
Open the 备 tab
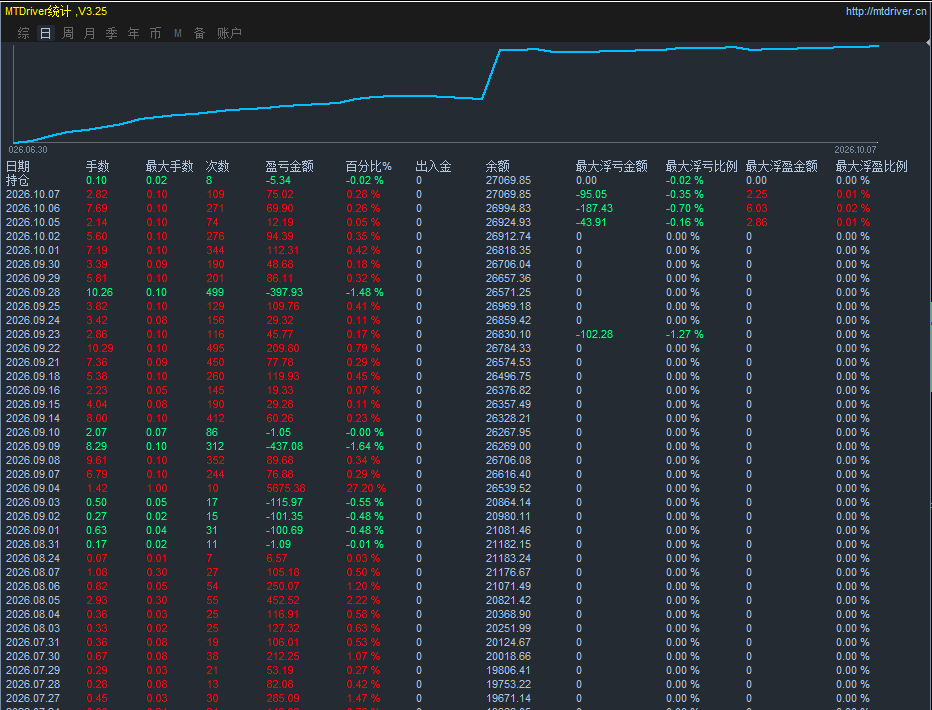click(x=200, y=33)
